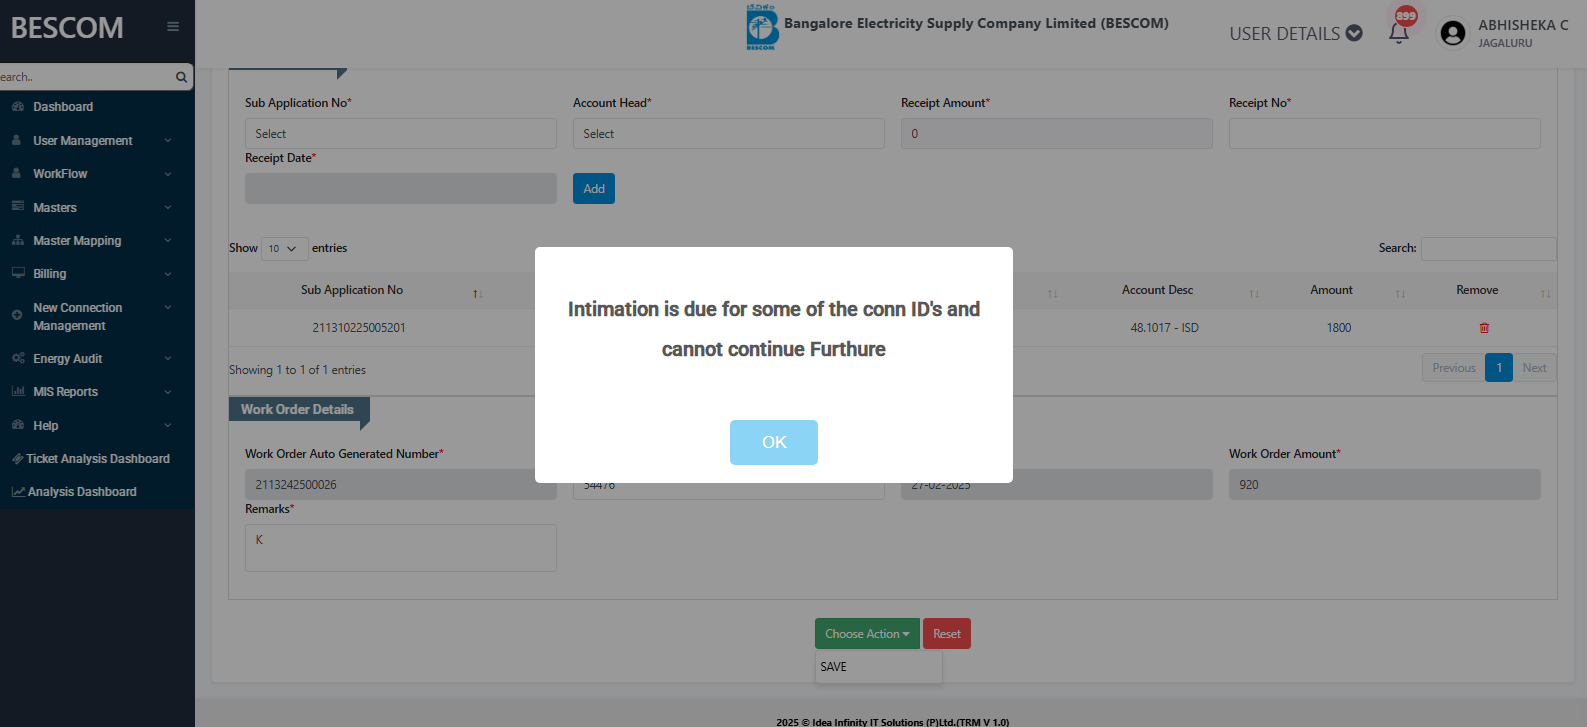
Task: Open Dashboard from the sidebar
Action: pos(63,107)
